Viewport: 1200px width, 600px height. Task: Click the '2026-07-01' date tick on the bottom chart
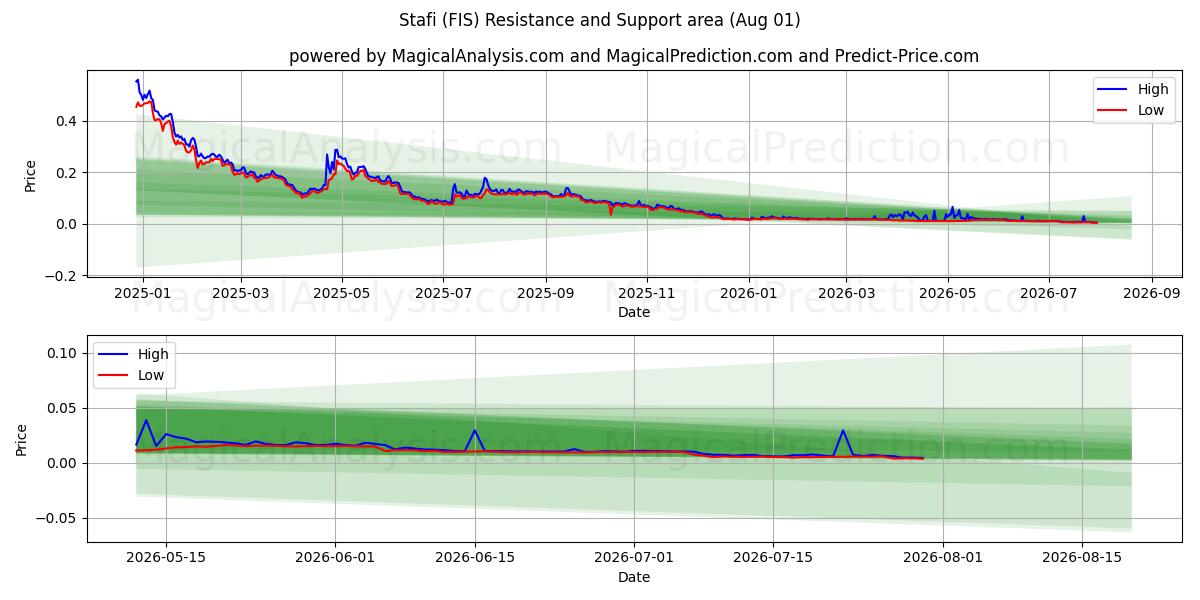click(634, 559)
